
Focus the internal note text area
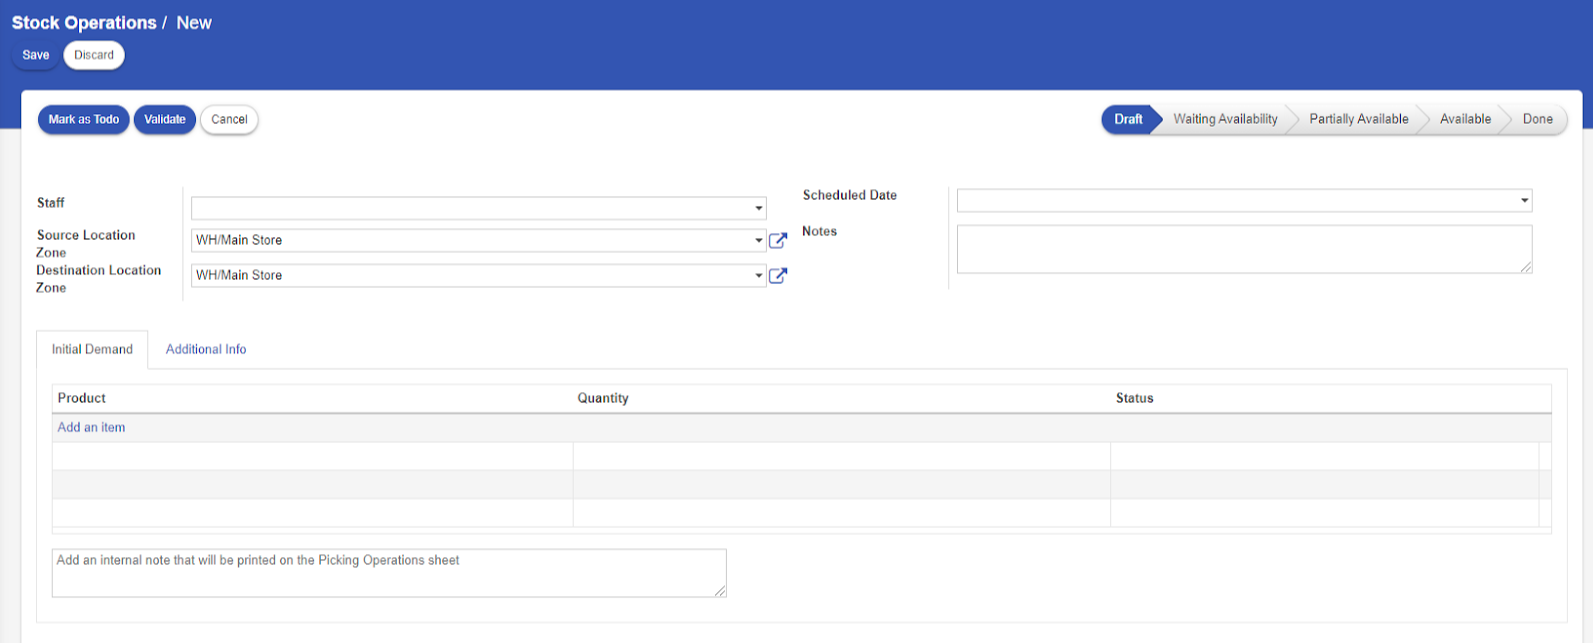tap(389, 573)
